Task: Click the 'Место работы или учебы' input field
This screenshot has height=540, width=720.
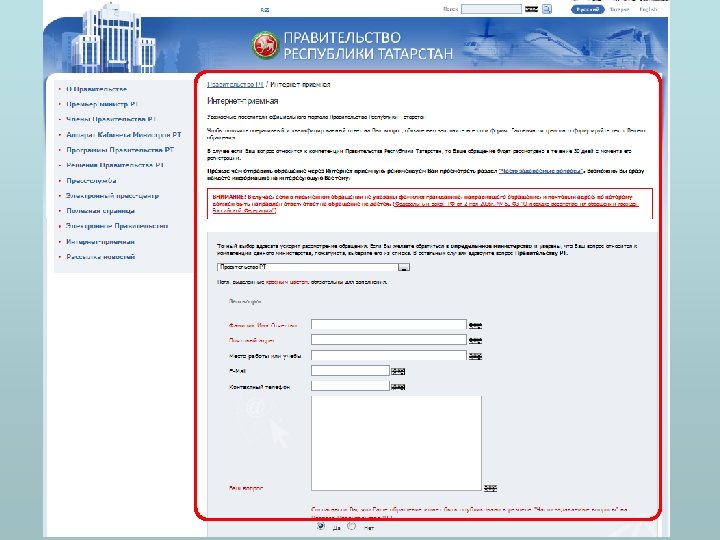Action: click(x=389, y=355)
